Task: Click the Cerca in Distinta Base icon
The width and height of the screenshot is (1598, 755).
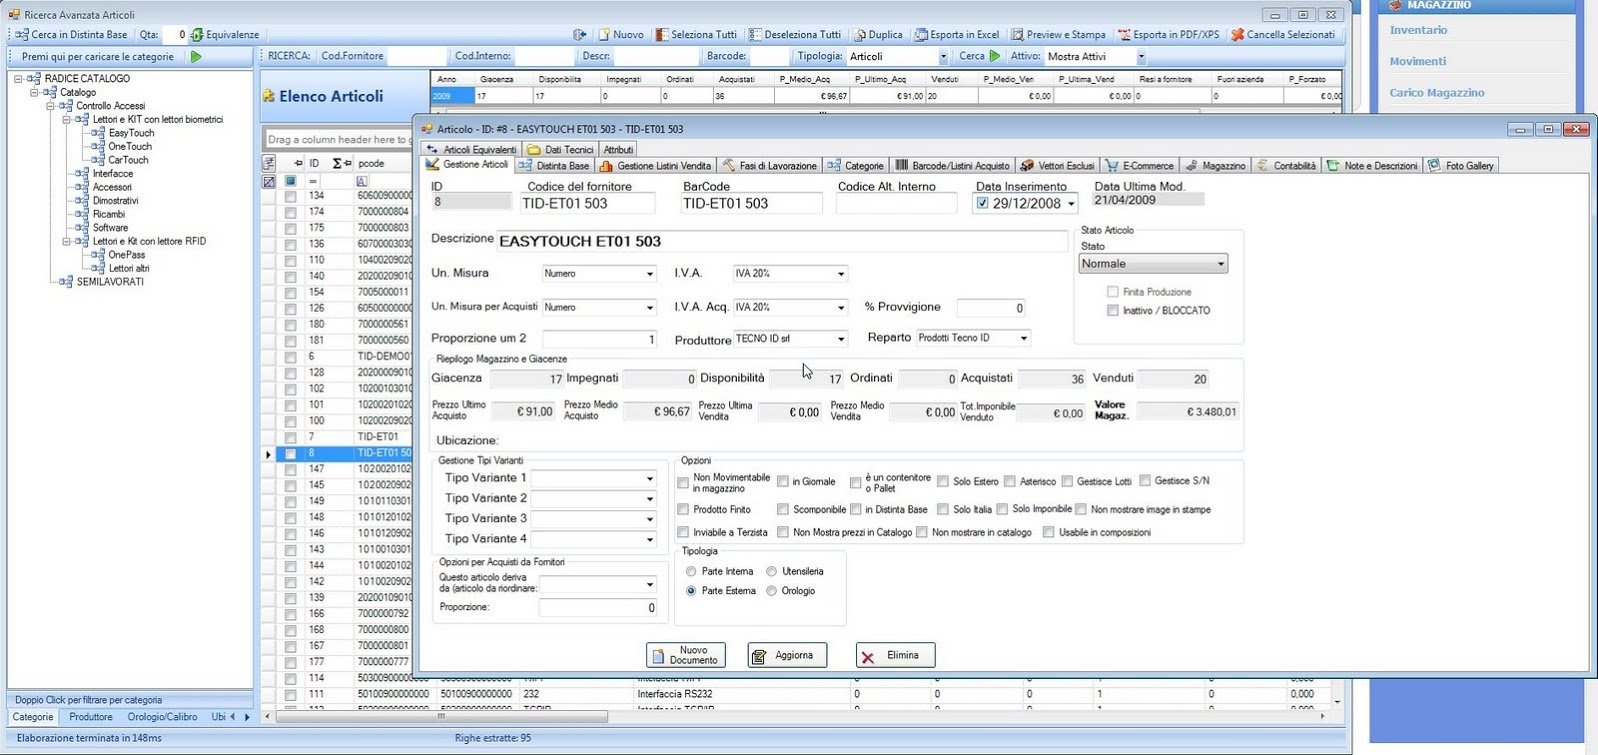Action: (22, 34)
